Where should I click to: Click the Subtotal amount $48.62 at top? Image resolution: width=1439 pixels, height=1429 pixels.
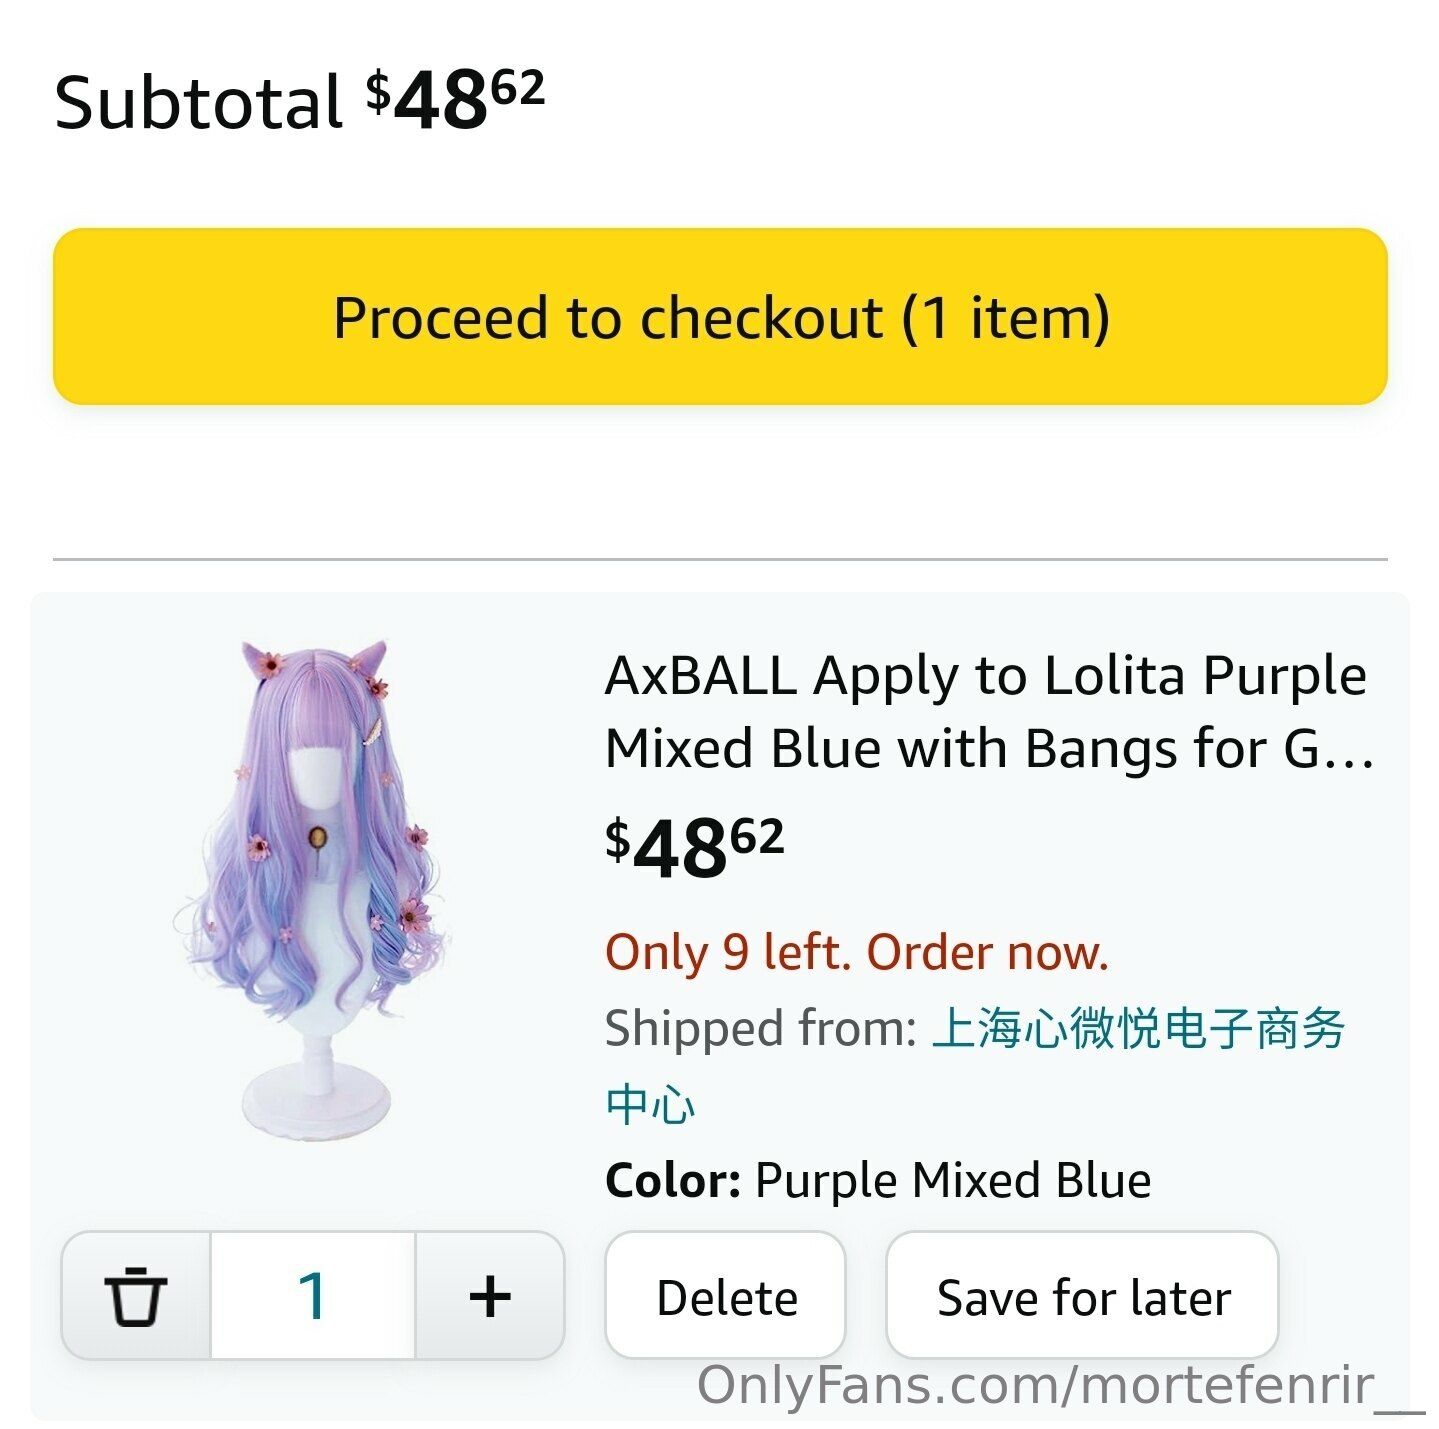click(x=455, y=100)
